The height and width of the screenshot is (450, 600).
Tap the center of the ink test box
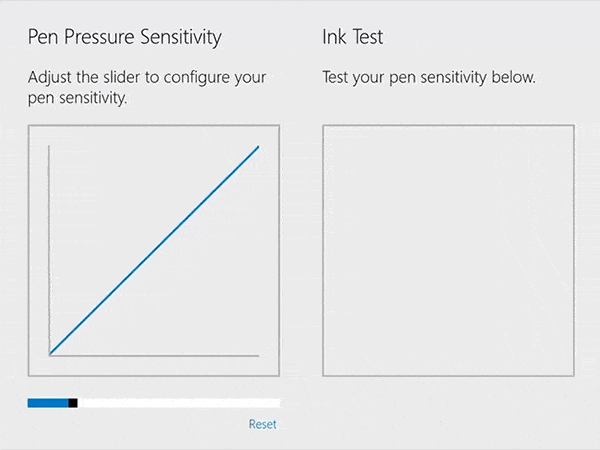point(448,251)
